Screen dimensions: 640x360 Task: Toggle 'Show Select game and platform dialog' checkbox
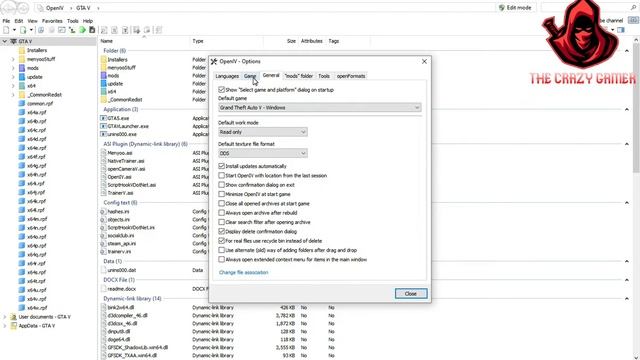pos(222,89)
